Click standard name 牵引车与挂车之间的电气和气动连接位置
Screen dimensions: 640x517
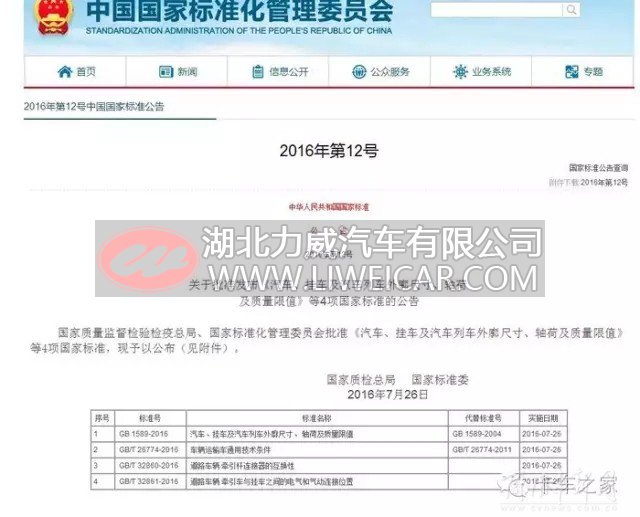(x=288, y=482)
